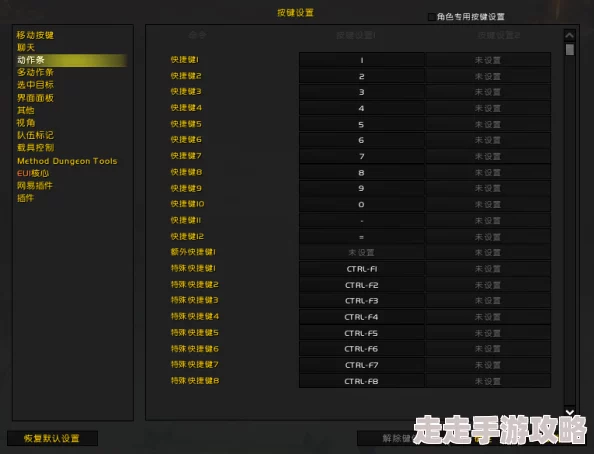Select the primary key binding for 快捷键1

[x=361, y=60]
